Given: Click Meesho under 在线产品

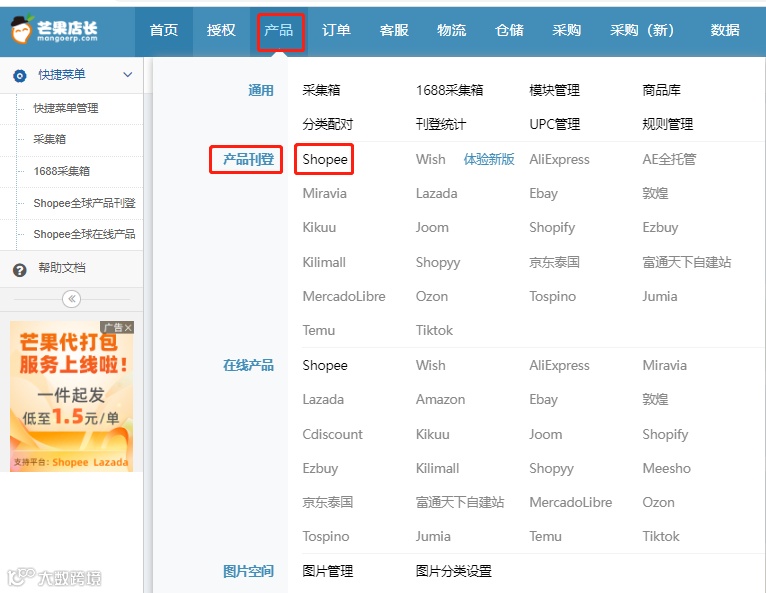Looking at the screenshot, I should [x=666, y=468].
